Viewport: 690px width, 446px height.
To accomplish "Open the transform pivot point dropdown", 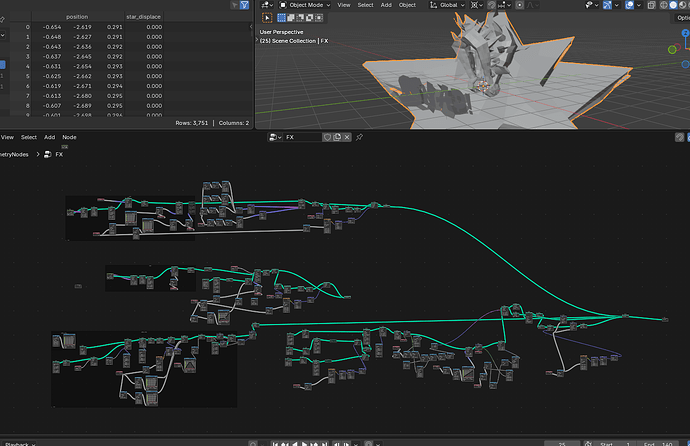I will (476, 5).
